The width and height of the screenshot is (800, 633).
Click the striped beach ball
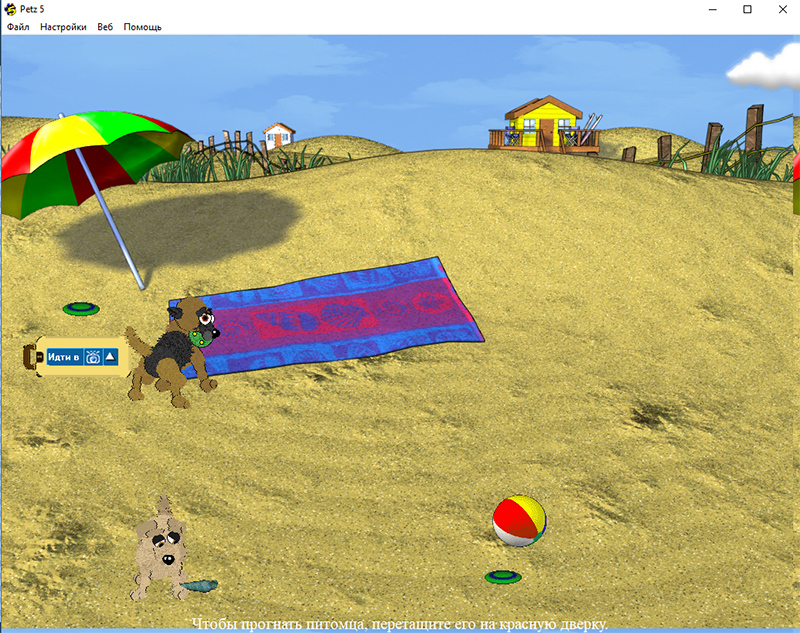coord(519,521)
